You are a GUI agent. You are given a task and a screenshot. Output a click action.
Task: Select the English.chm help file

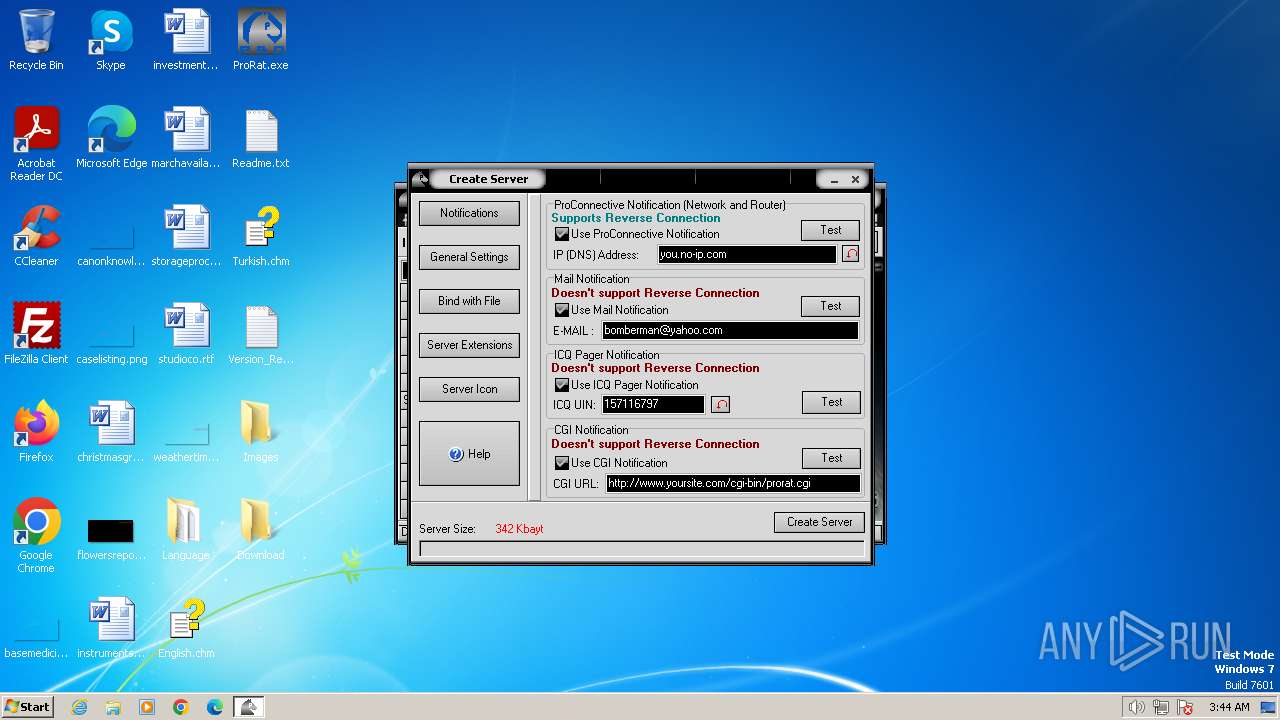coord(186,628)
